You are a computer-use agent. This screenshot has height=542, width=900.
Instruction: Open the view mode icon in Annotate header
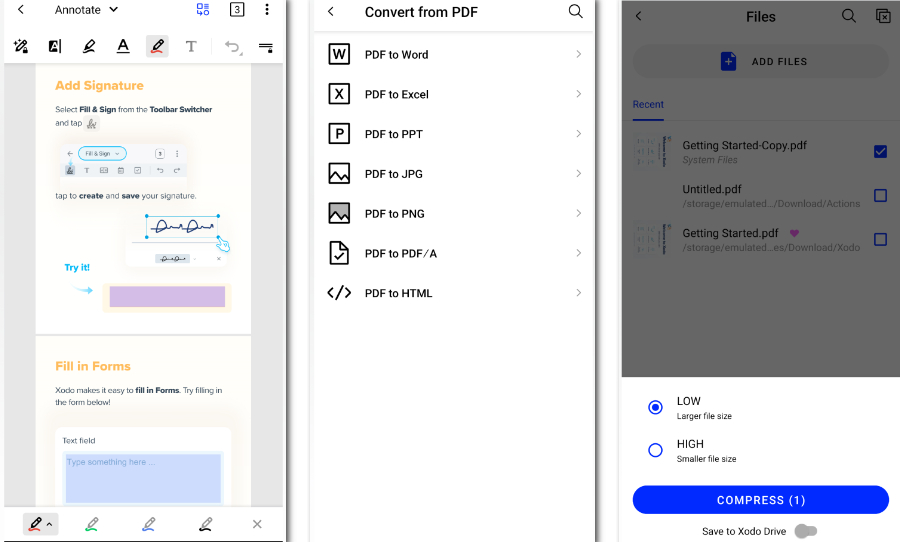click(203, 10)
